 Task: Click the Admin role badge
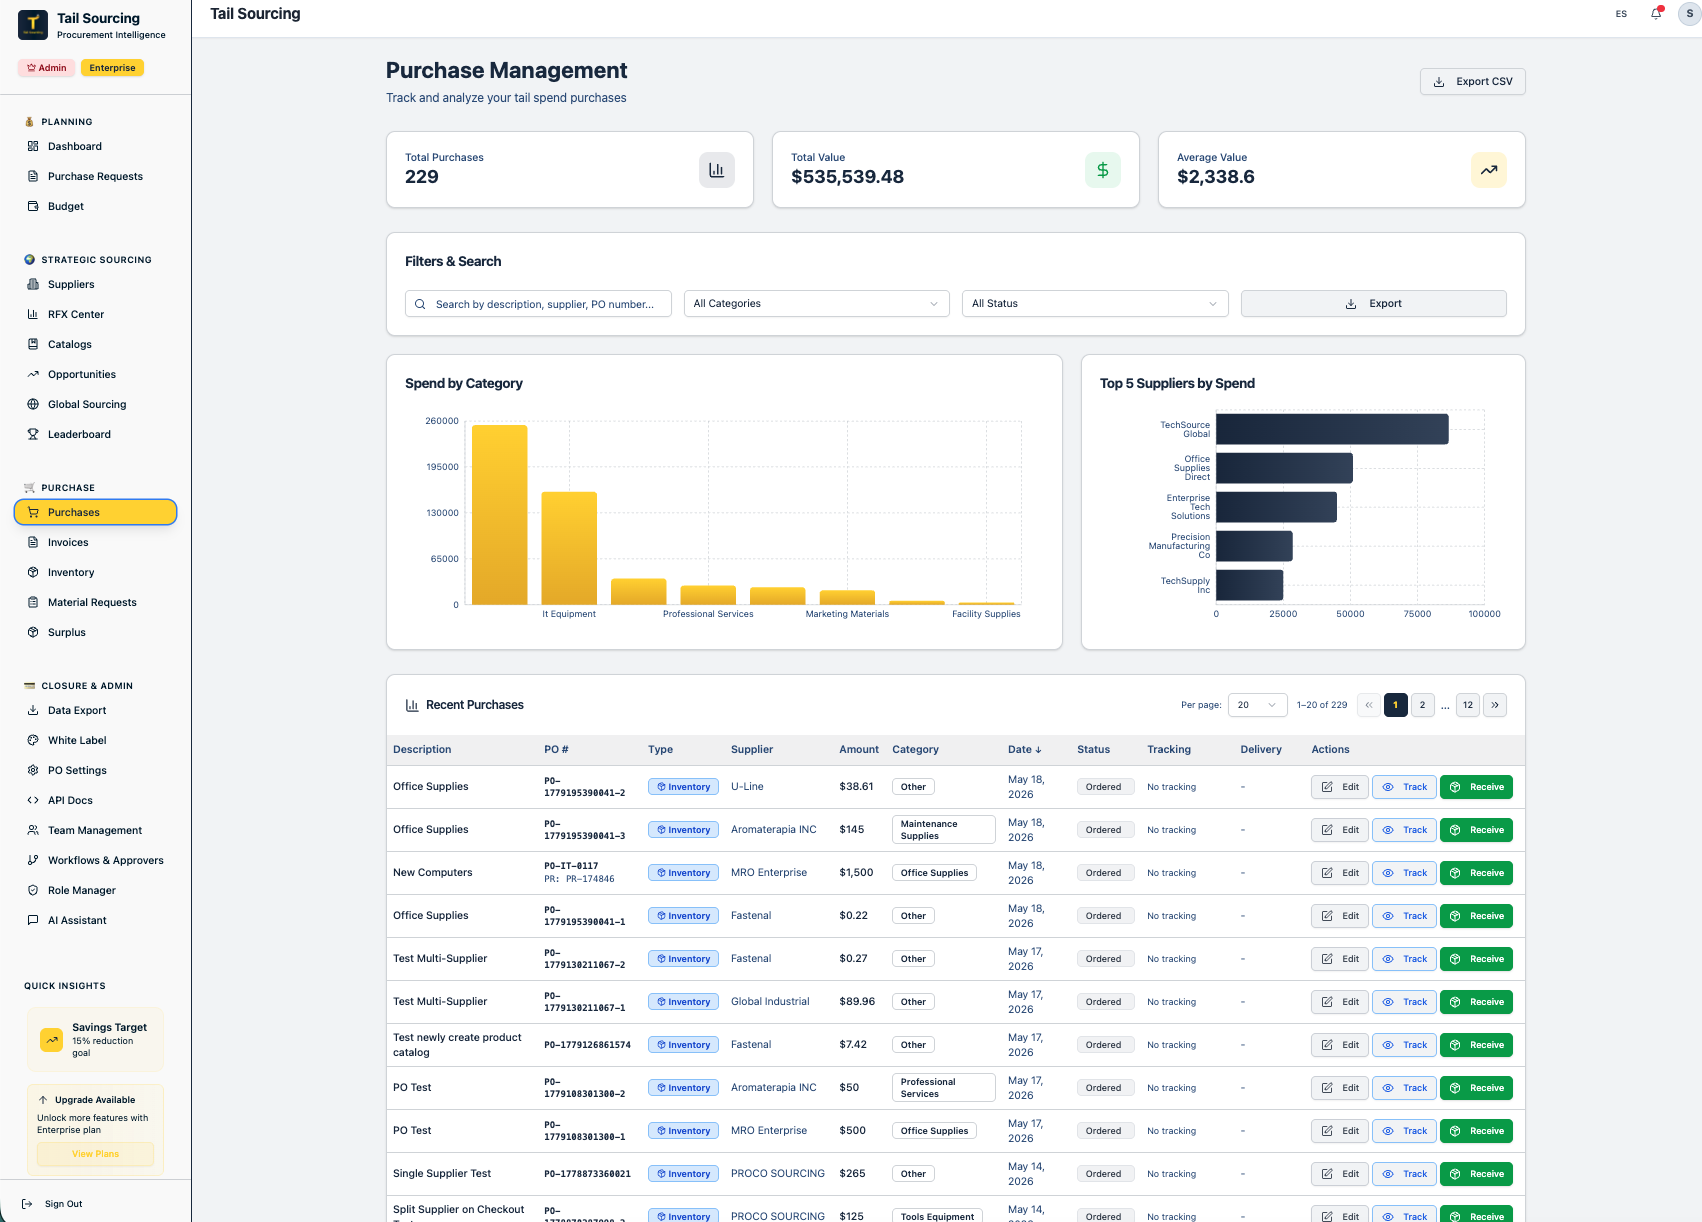pos(47,68)
